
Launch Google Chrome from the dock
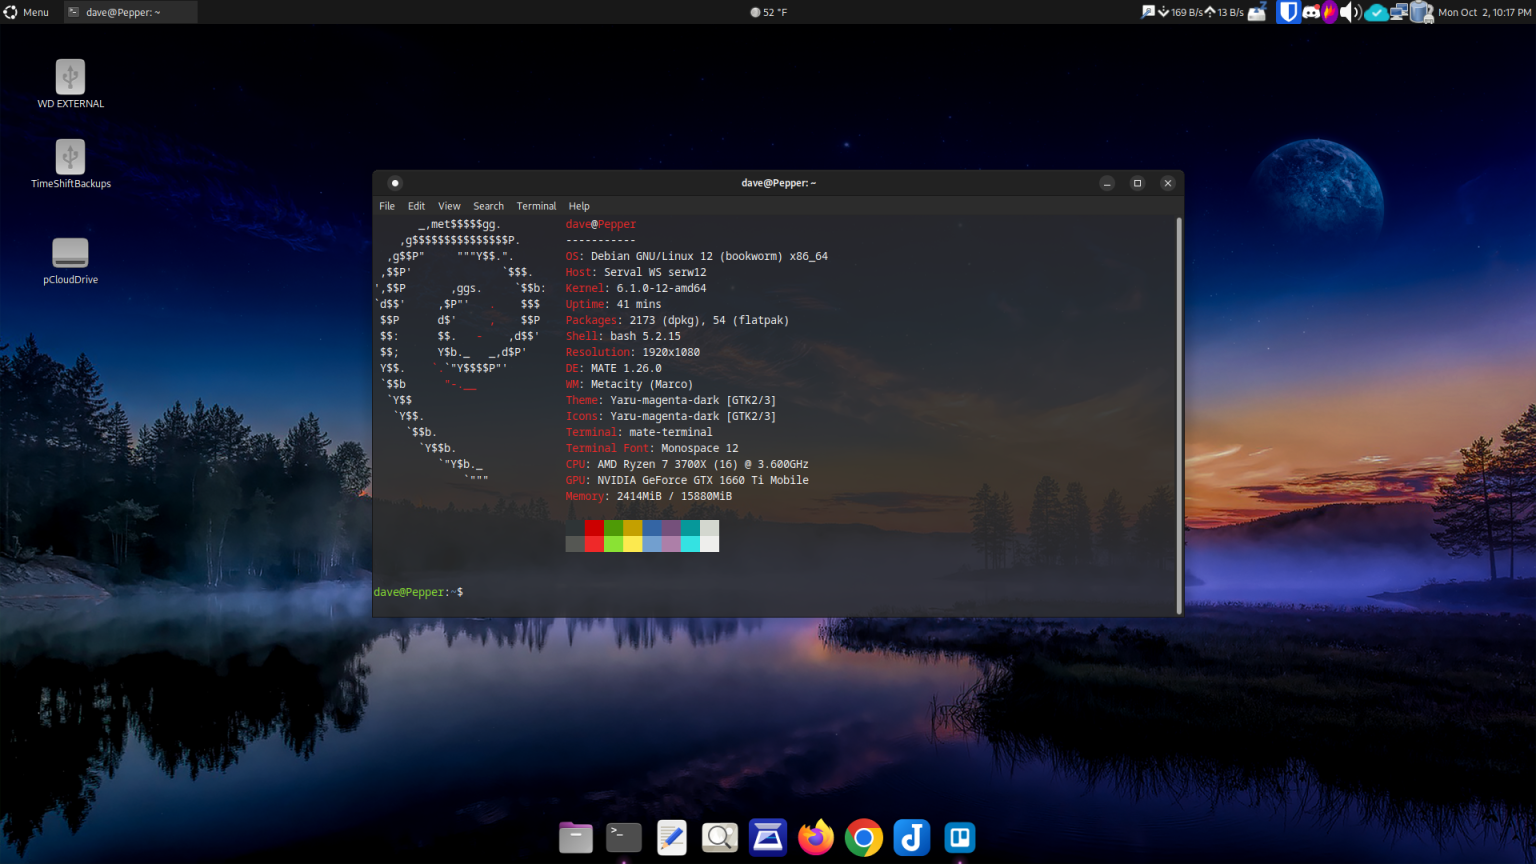click(863, 838)
